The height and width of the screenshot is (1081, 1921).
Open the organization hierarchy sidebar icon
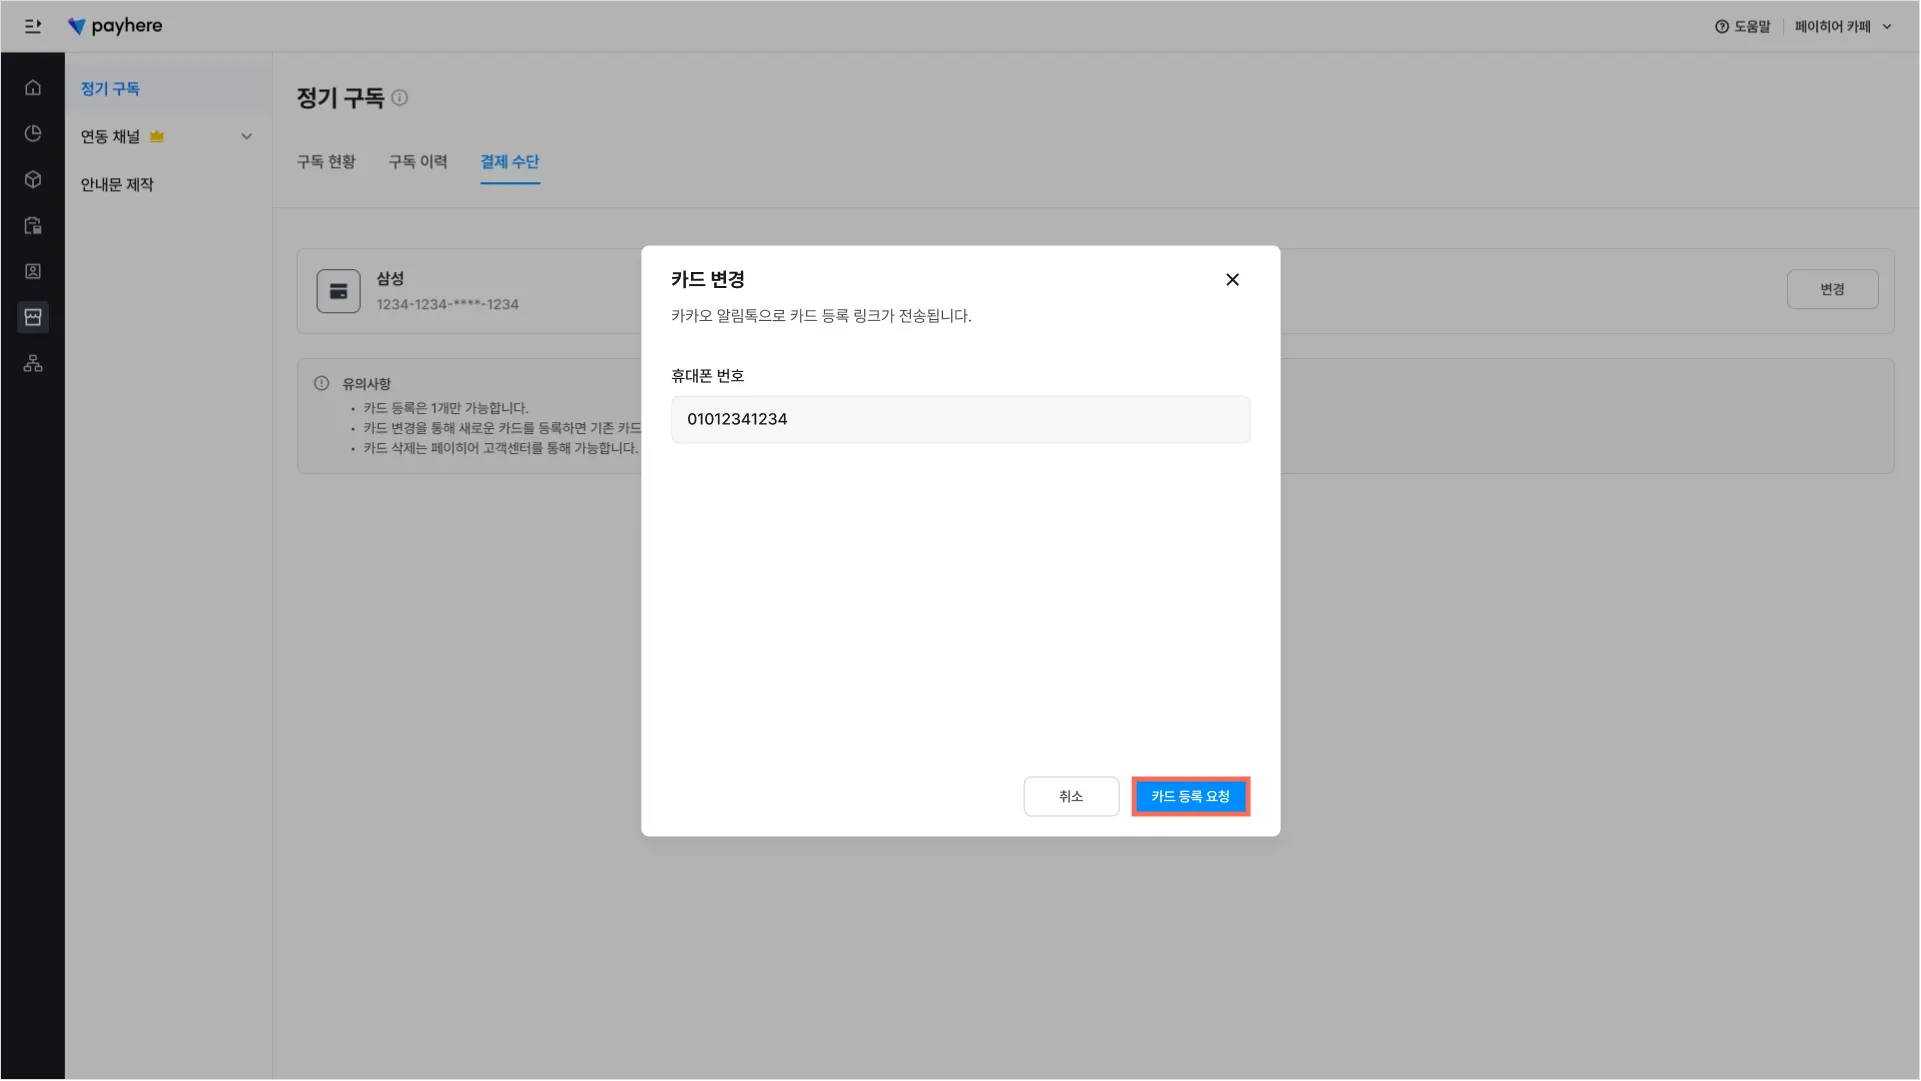click(x=33, y=364)
